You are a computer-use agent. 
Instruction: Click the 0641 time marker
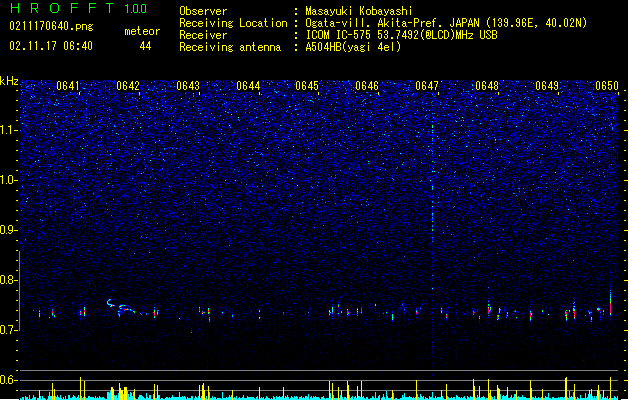[x=68, y=86]
